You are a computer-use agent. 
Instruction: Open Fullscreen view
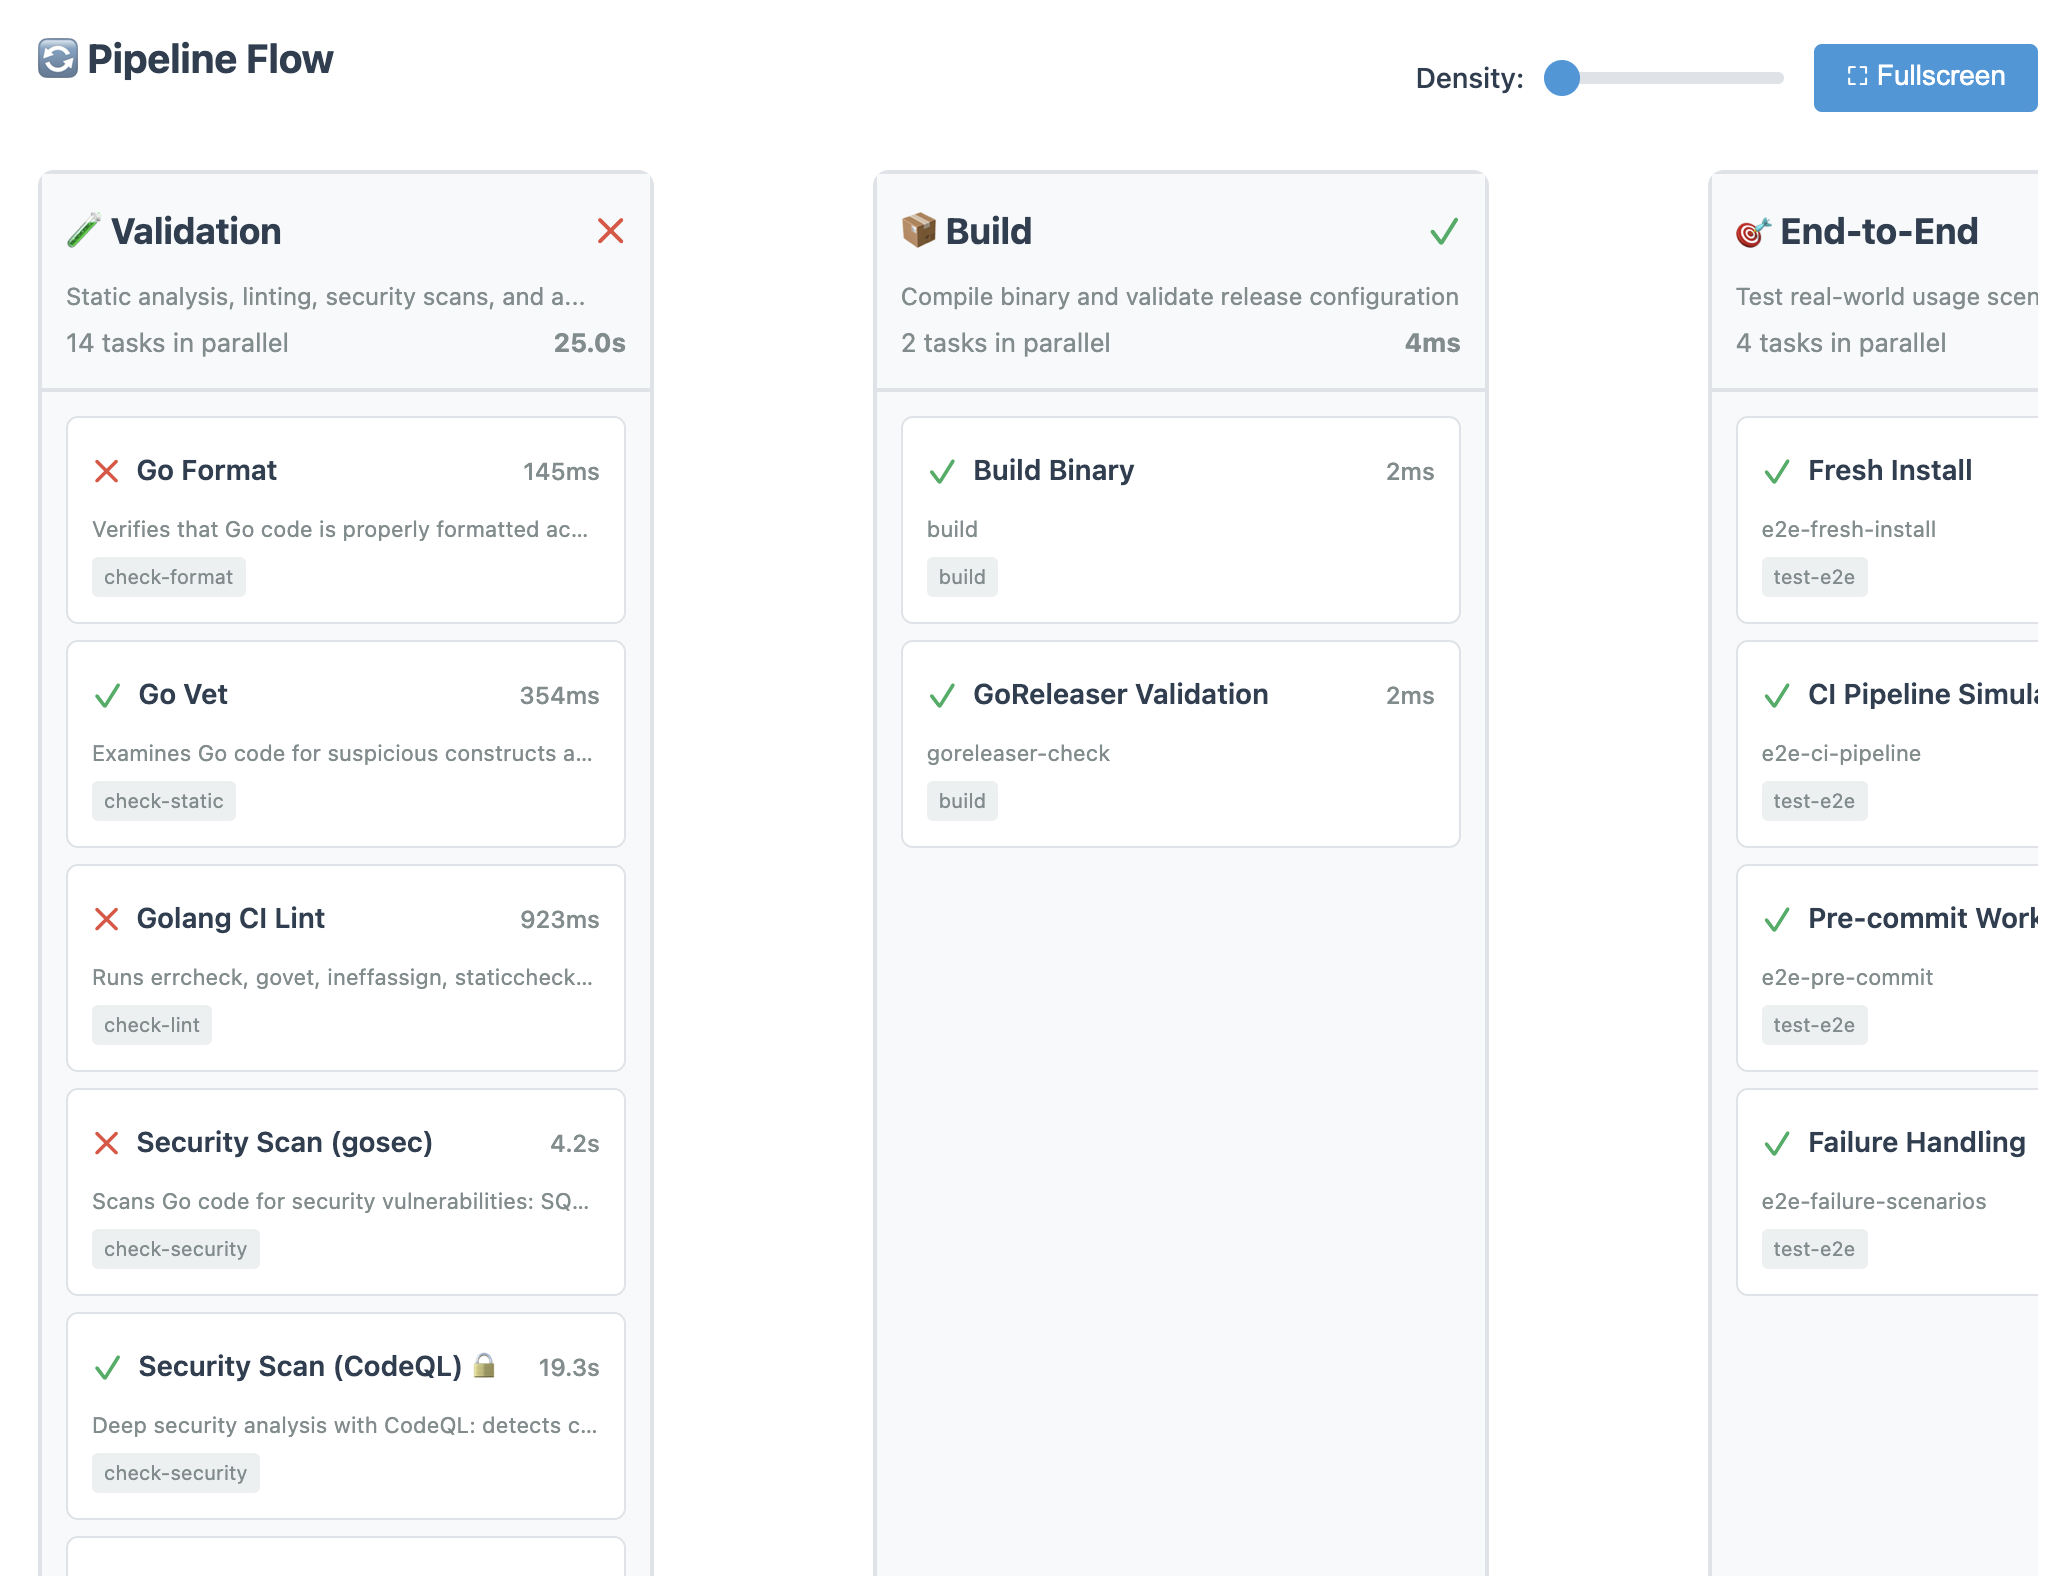tap(1925, 77)
